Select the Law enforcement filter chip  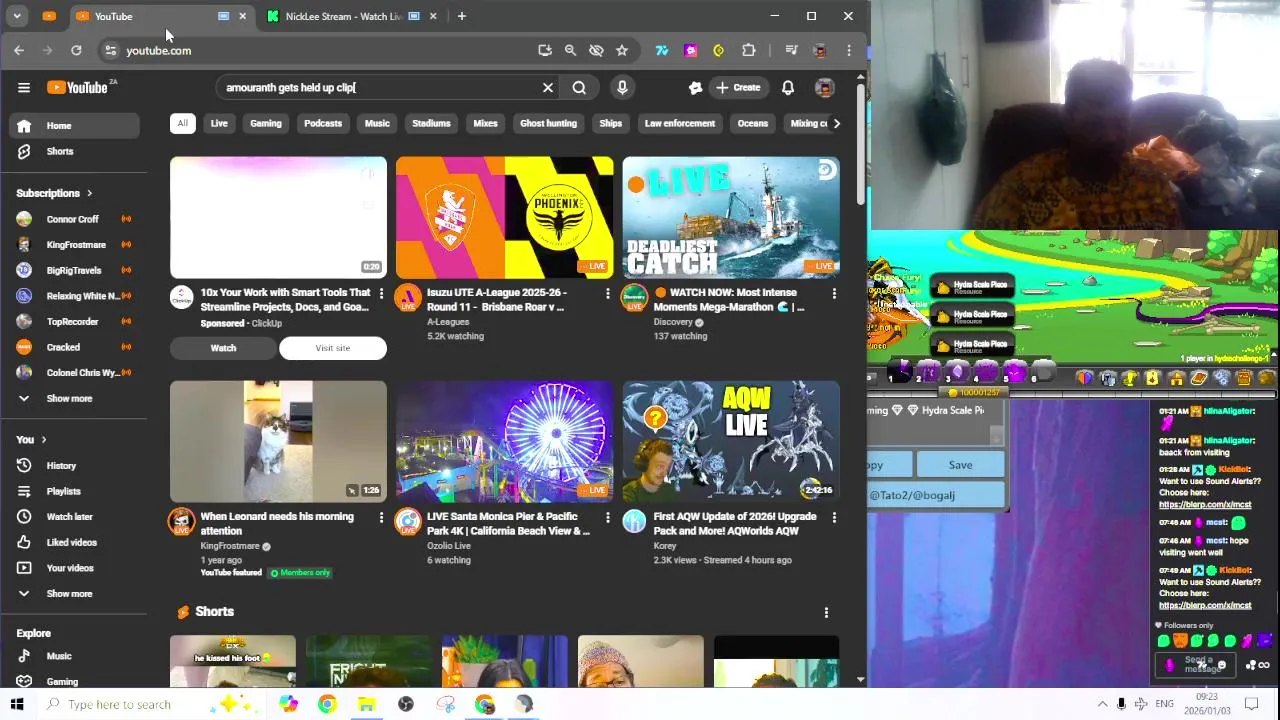(x=680, y=123)
